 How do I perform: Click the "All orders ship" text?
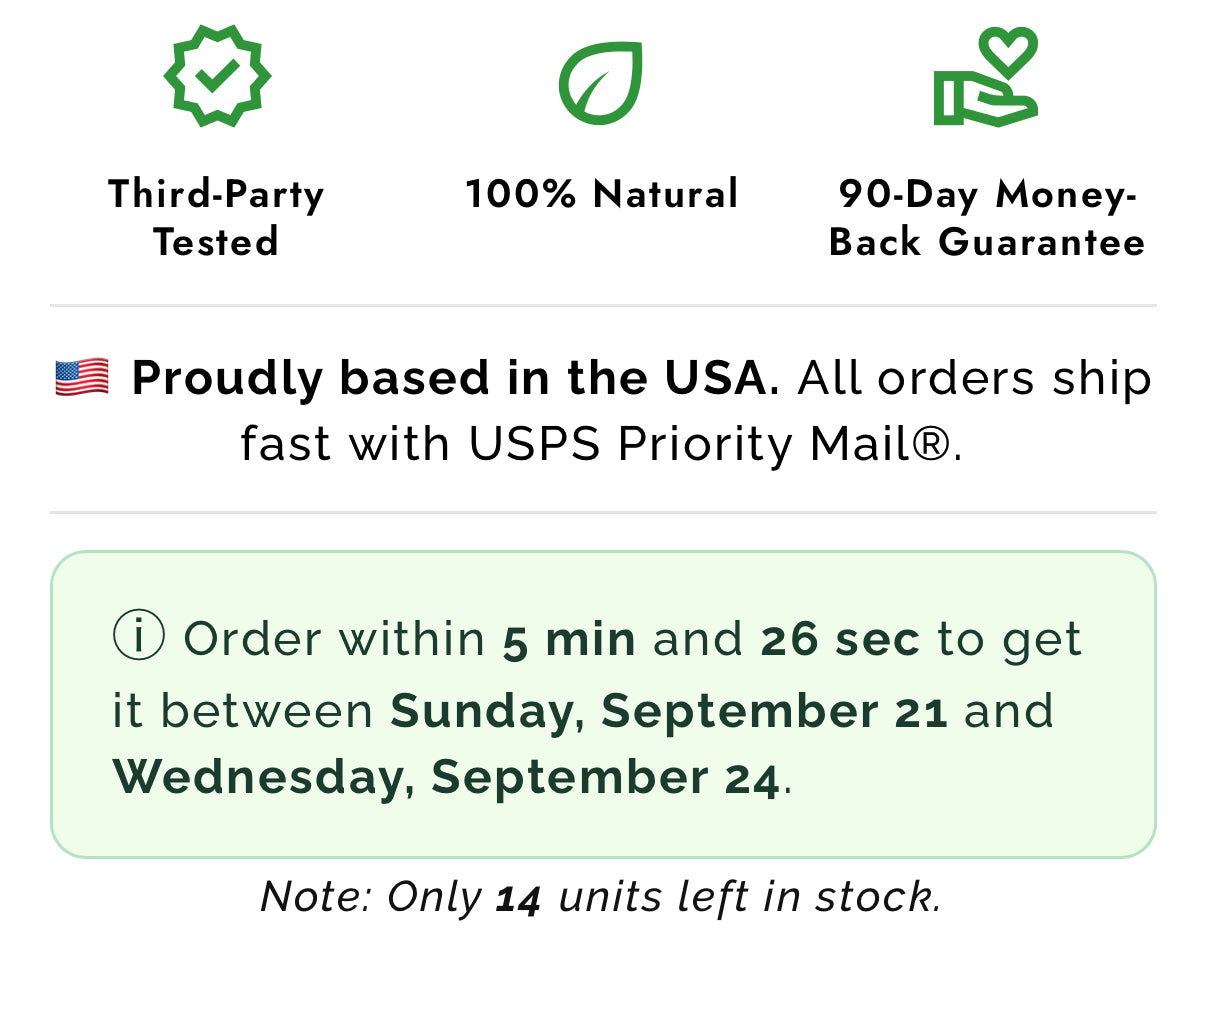coord(974,378)
